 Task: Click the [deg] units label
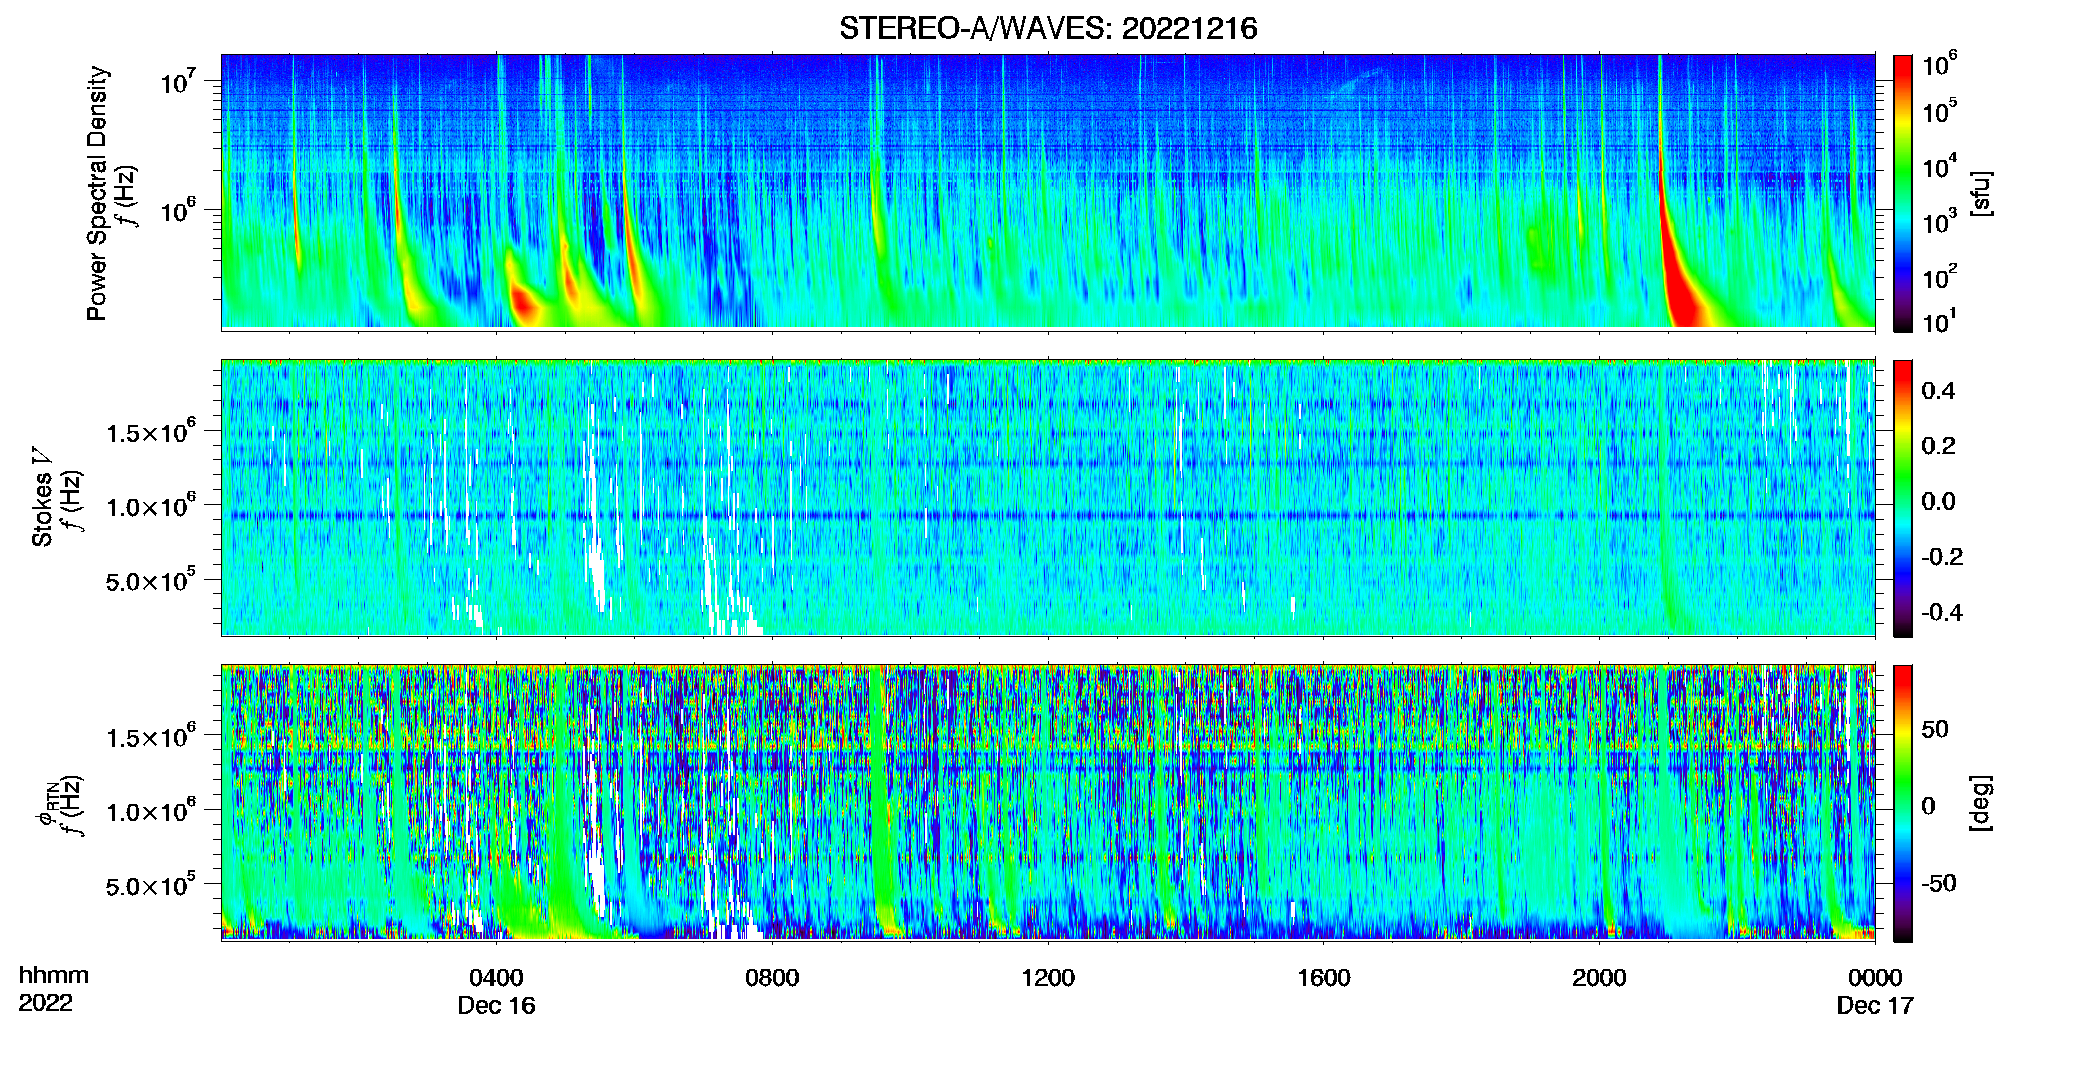(1981, 803)
